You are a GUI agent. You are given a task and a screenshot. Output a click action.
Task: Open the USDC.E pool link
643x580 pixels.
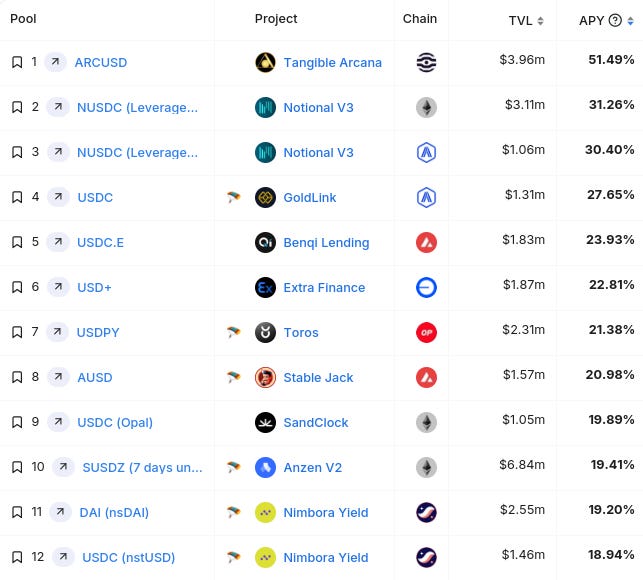100,242
